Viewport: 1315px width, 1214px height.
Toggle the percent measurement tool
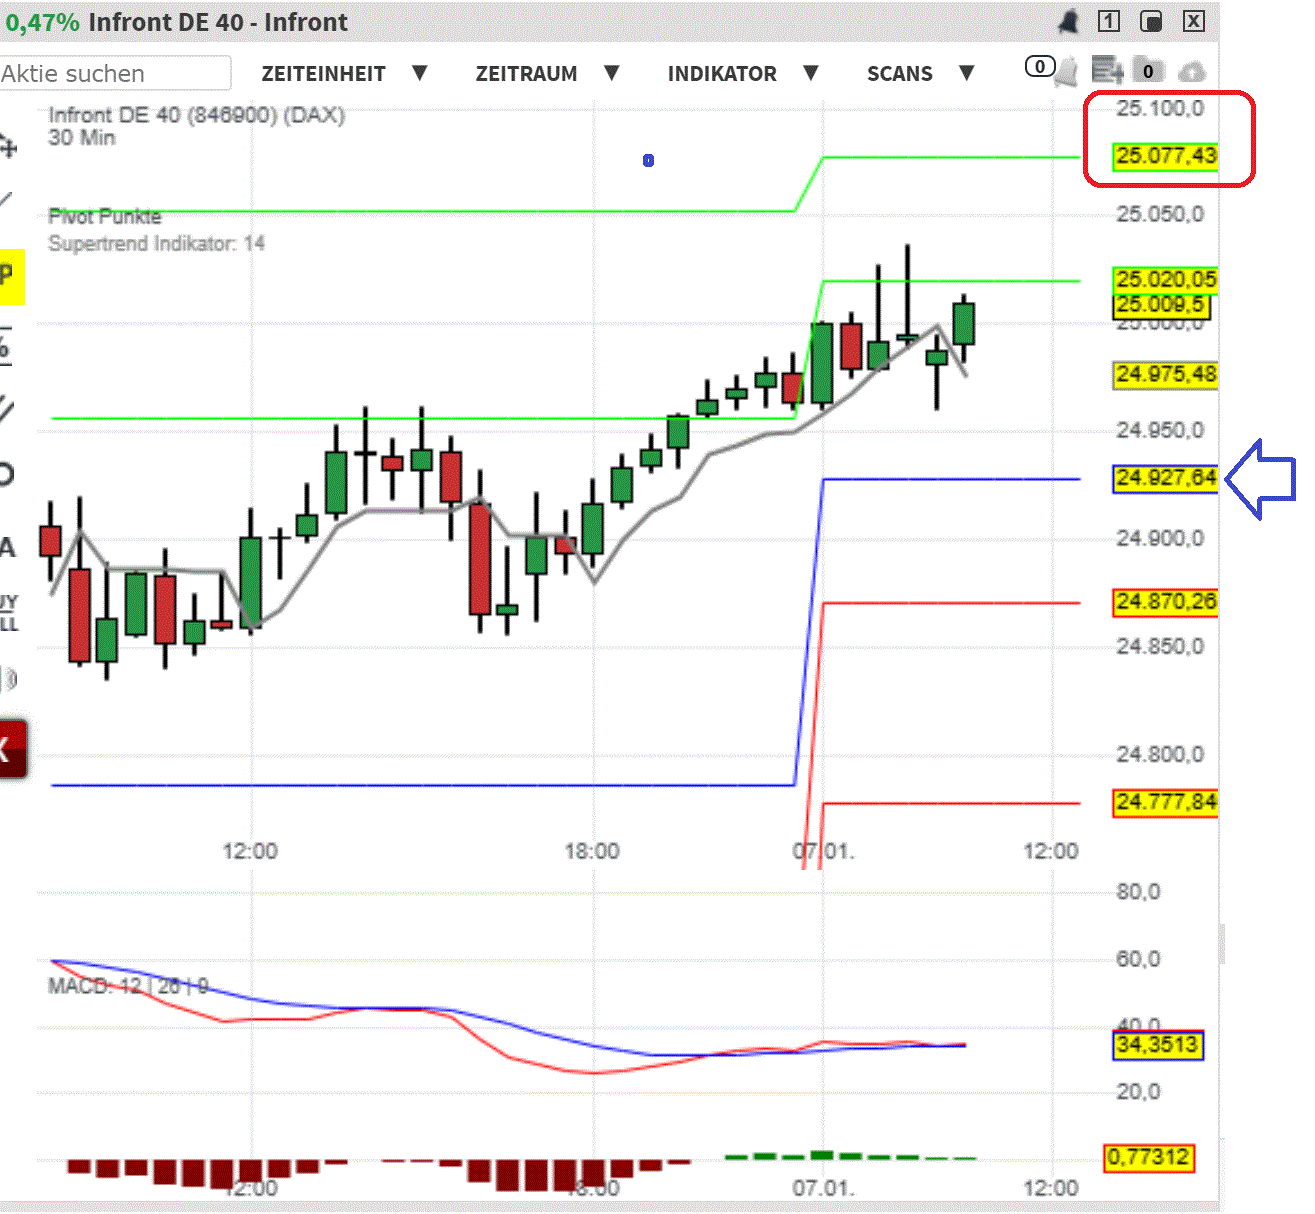coord(6,345)
